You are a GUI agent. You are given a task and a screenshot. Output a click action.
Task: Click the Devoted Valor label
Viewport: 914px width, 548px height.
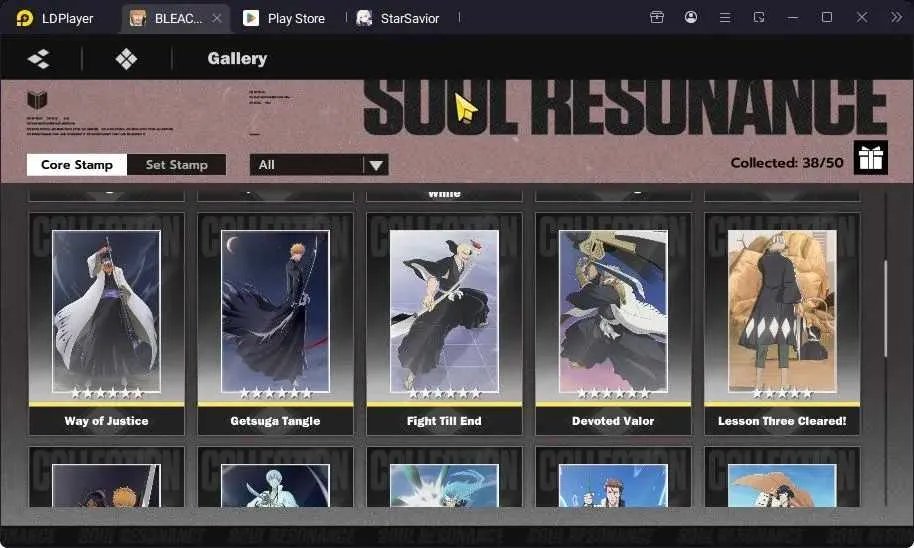(613, 421)
